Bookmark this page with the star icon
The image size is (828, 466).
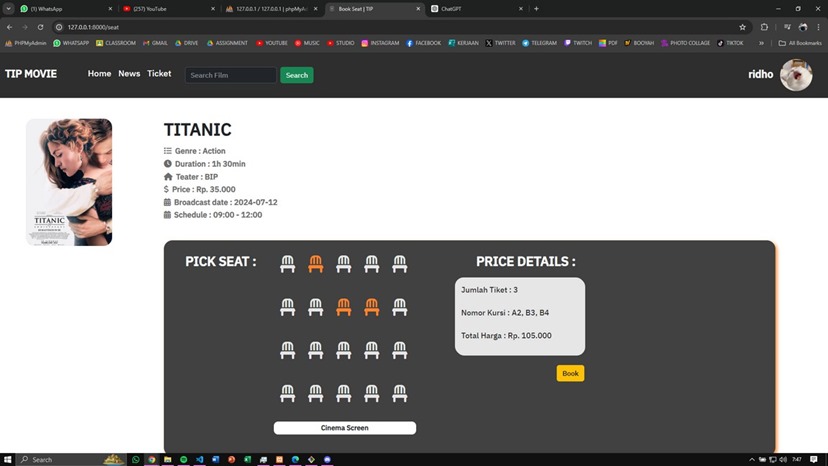coord(742,27)
